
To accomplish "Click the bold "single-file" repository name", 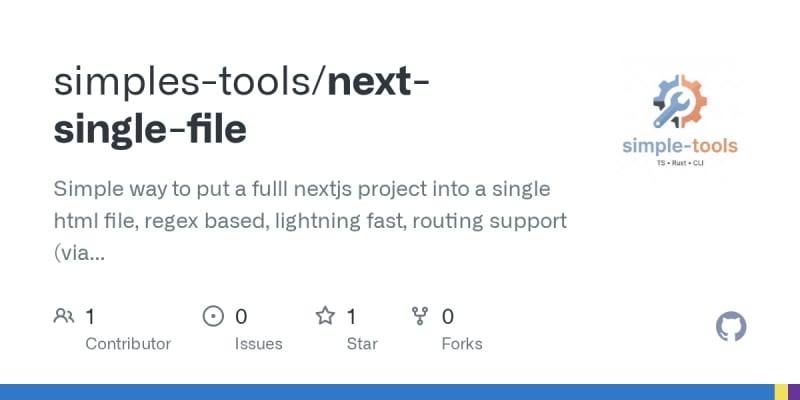I will (150, 130).
